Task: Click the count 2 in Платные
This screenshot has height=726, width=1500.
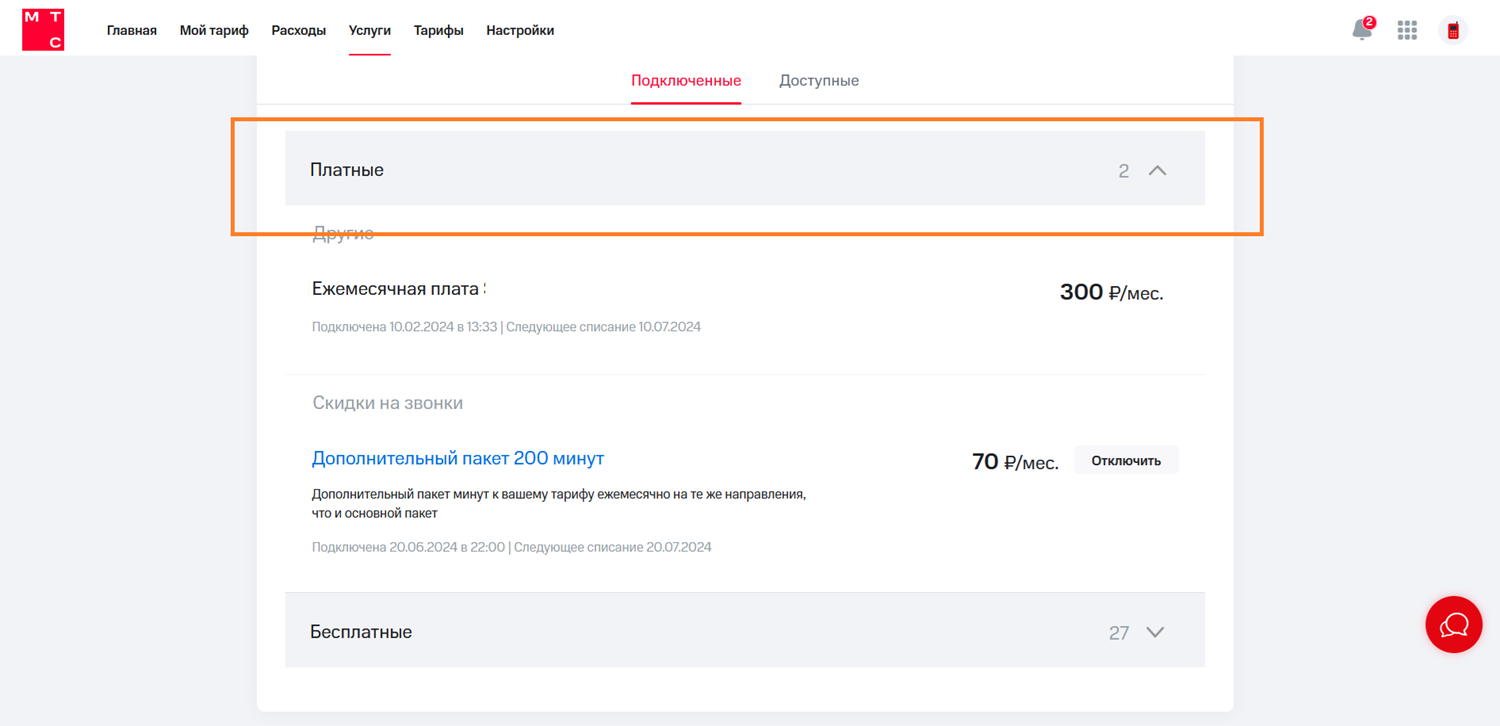Action: pyautogui.click(x=1124, y=171)
